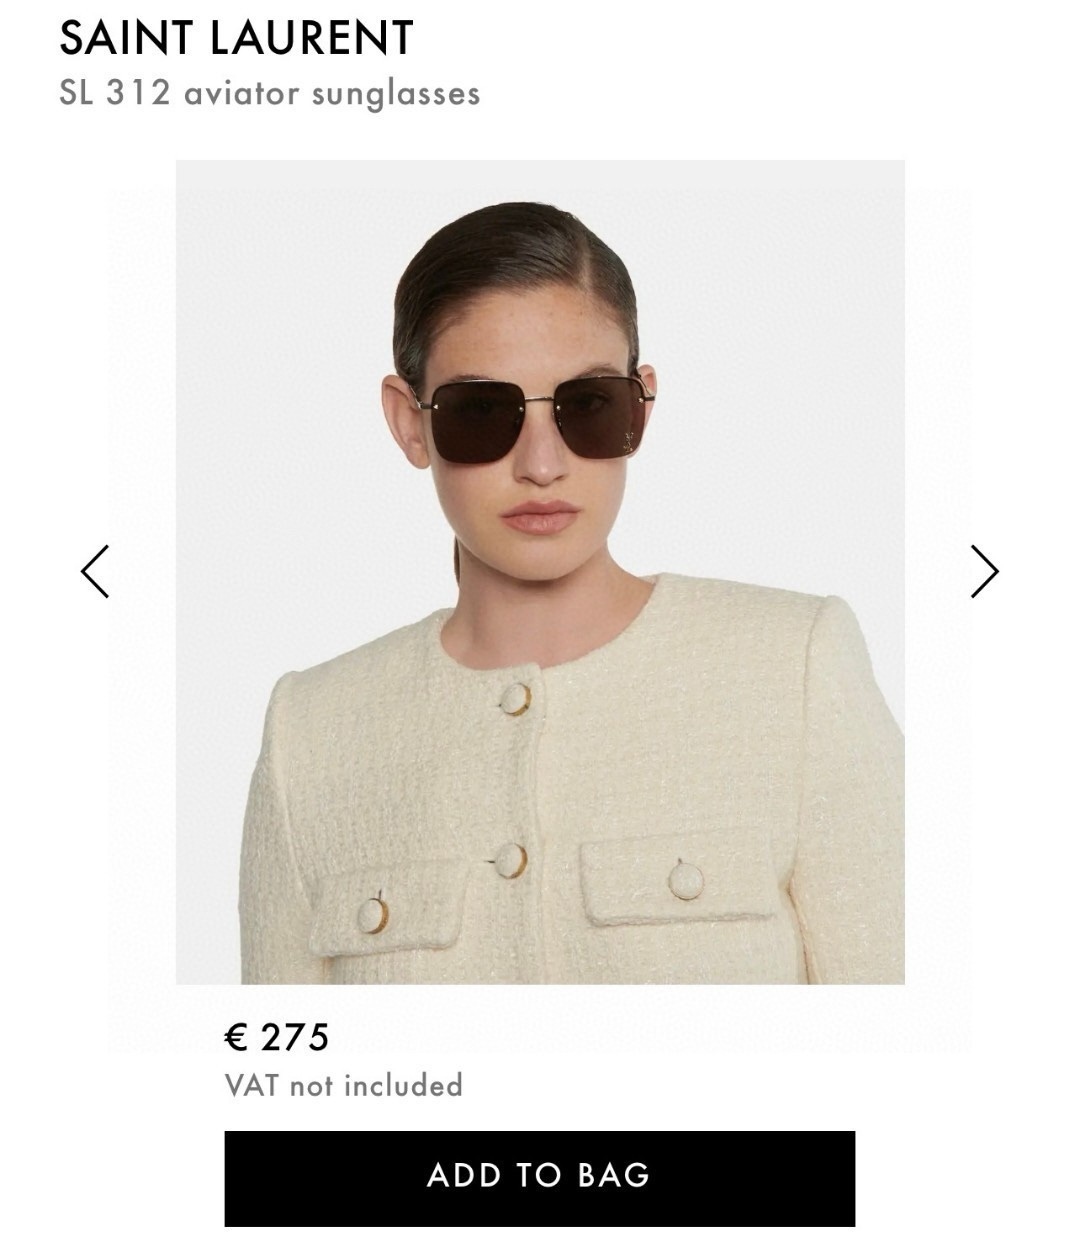Tap the middle button on jacket front
This screenshot has height=1242, width=1080.
pos(510,860)
